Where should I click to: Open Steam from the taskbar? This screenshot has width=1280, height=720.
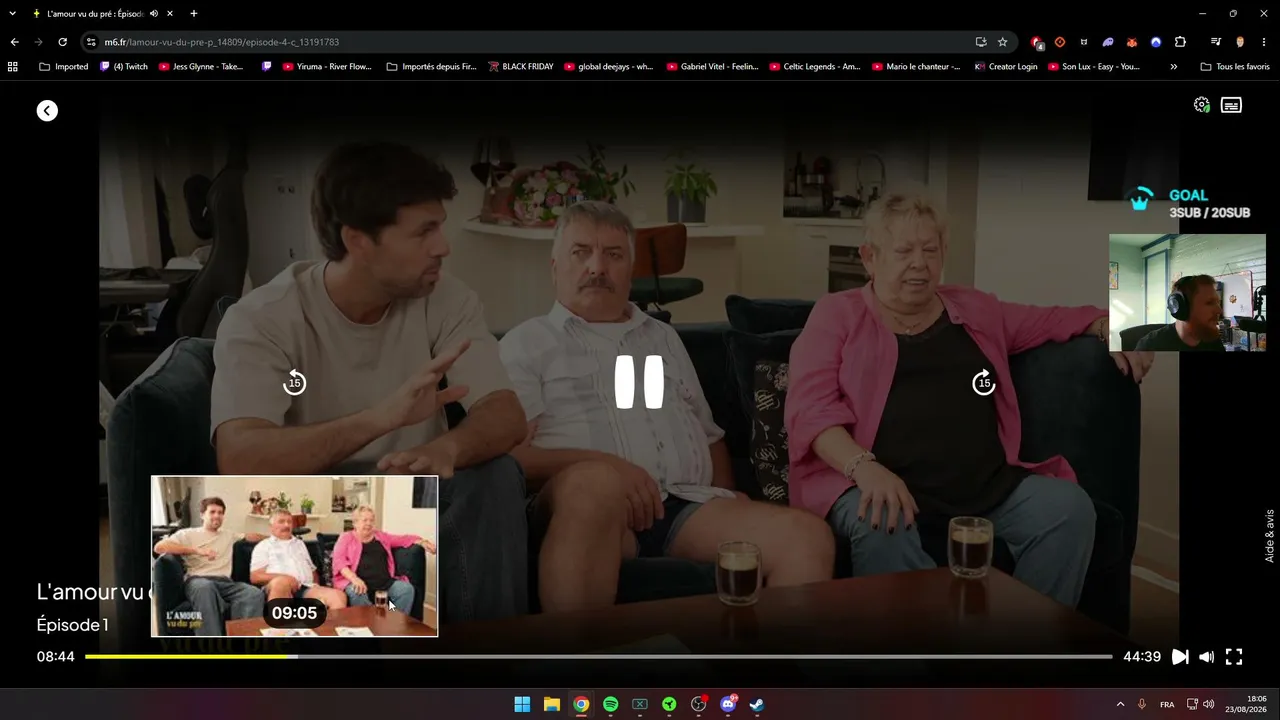(x=757, y=704)
